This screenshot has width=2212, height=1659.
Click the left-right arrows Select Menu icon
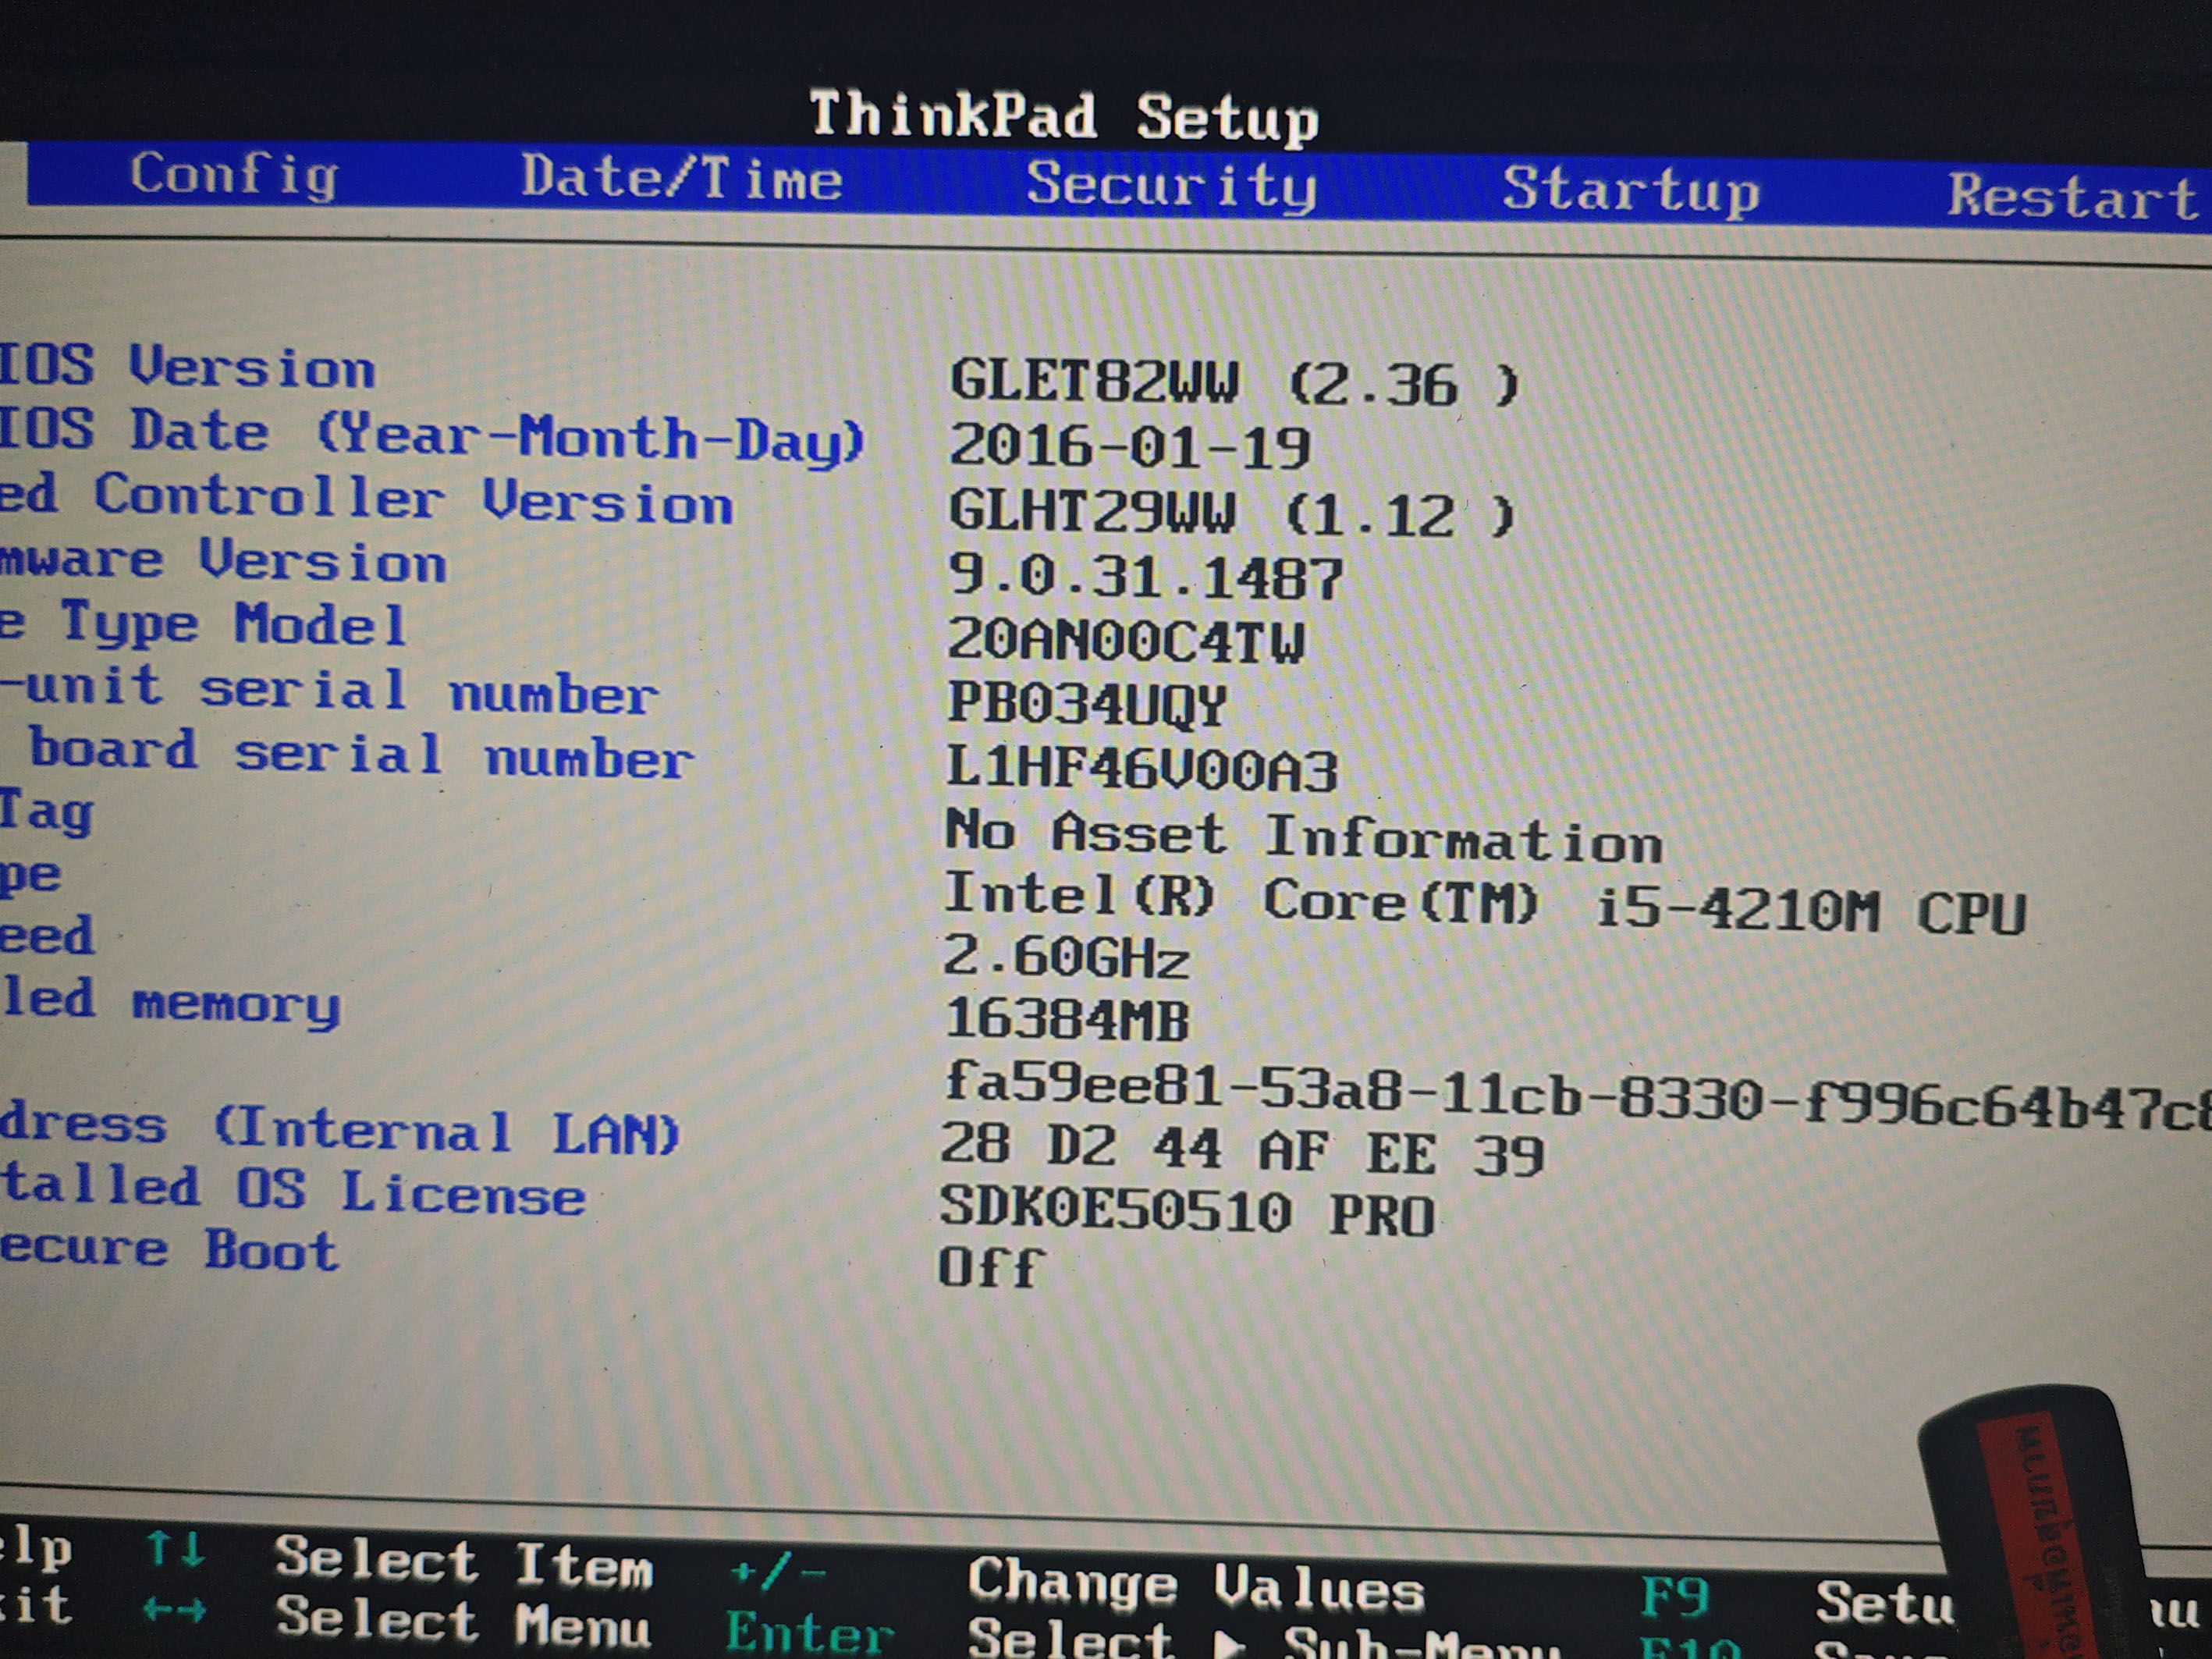tap(174, 1609)
